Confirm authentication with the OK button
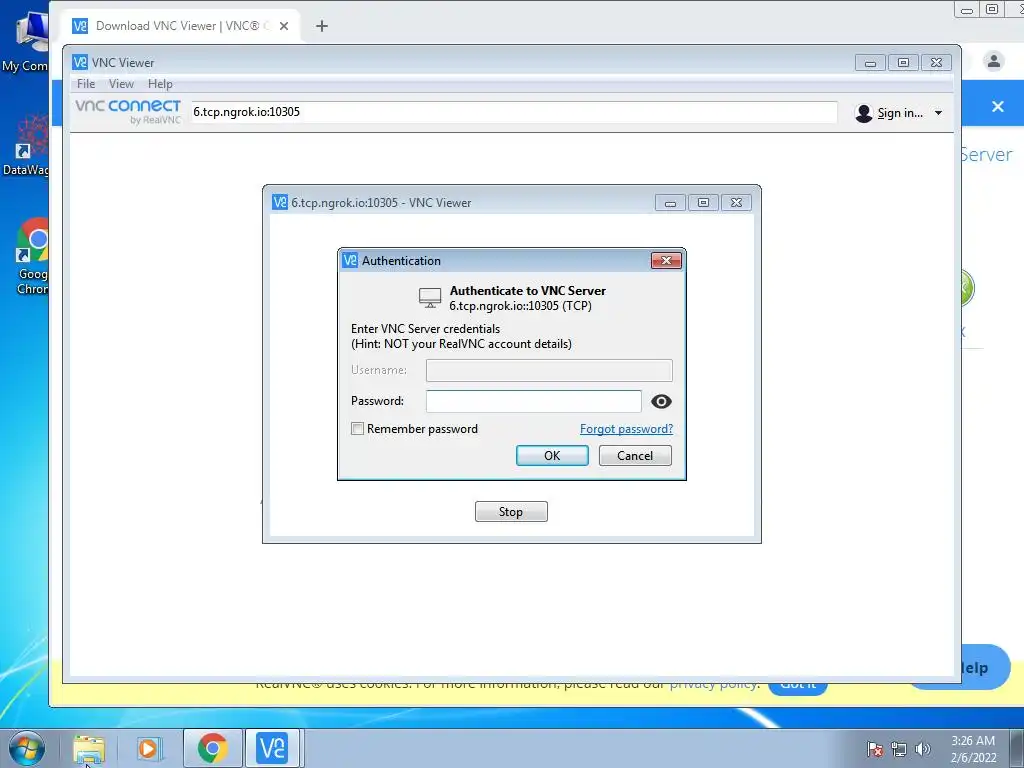Viewport: 1024px width, 768px height. click(x=552, y=455)
